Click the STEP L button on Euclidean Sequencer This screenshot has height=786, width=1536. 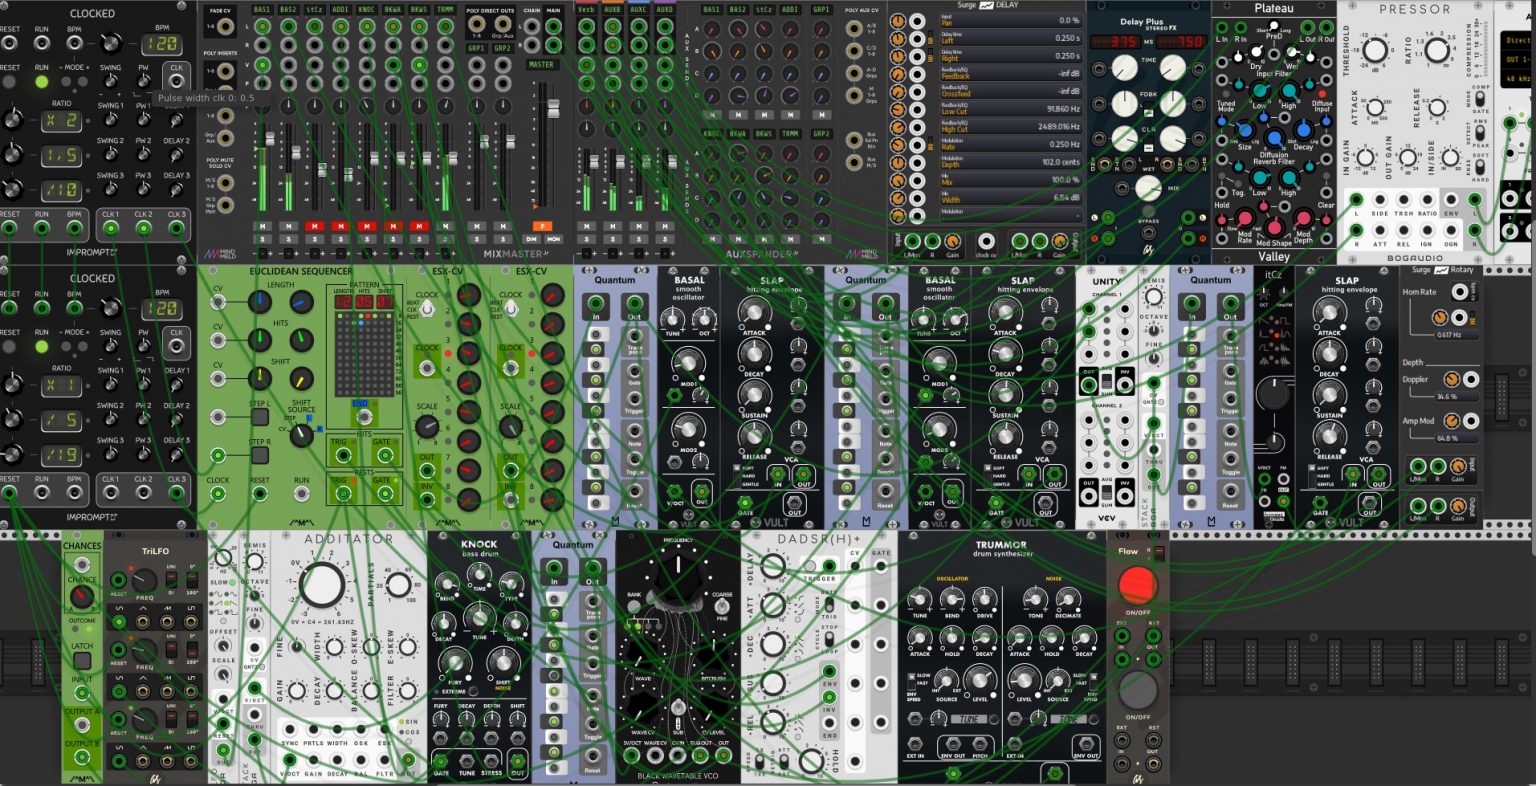click(260, 417)
